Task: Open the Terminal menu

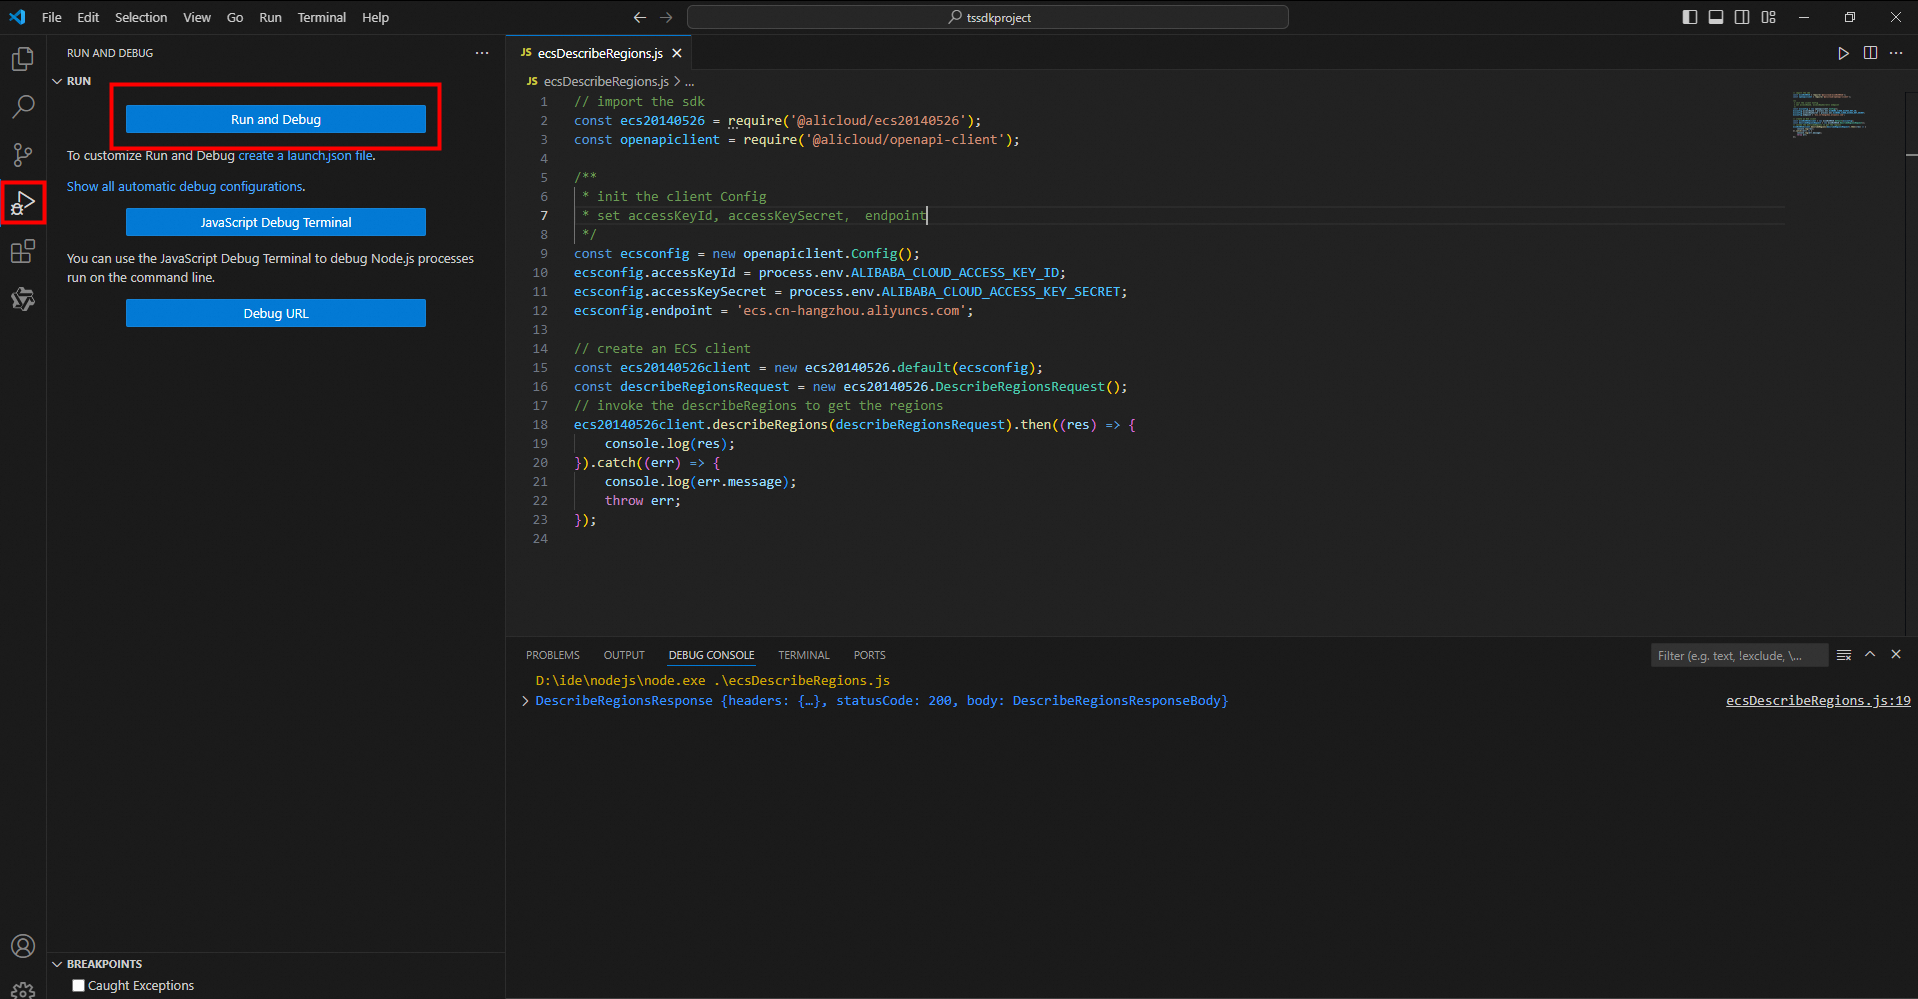Action: point(322,17)
